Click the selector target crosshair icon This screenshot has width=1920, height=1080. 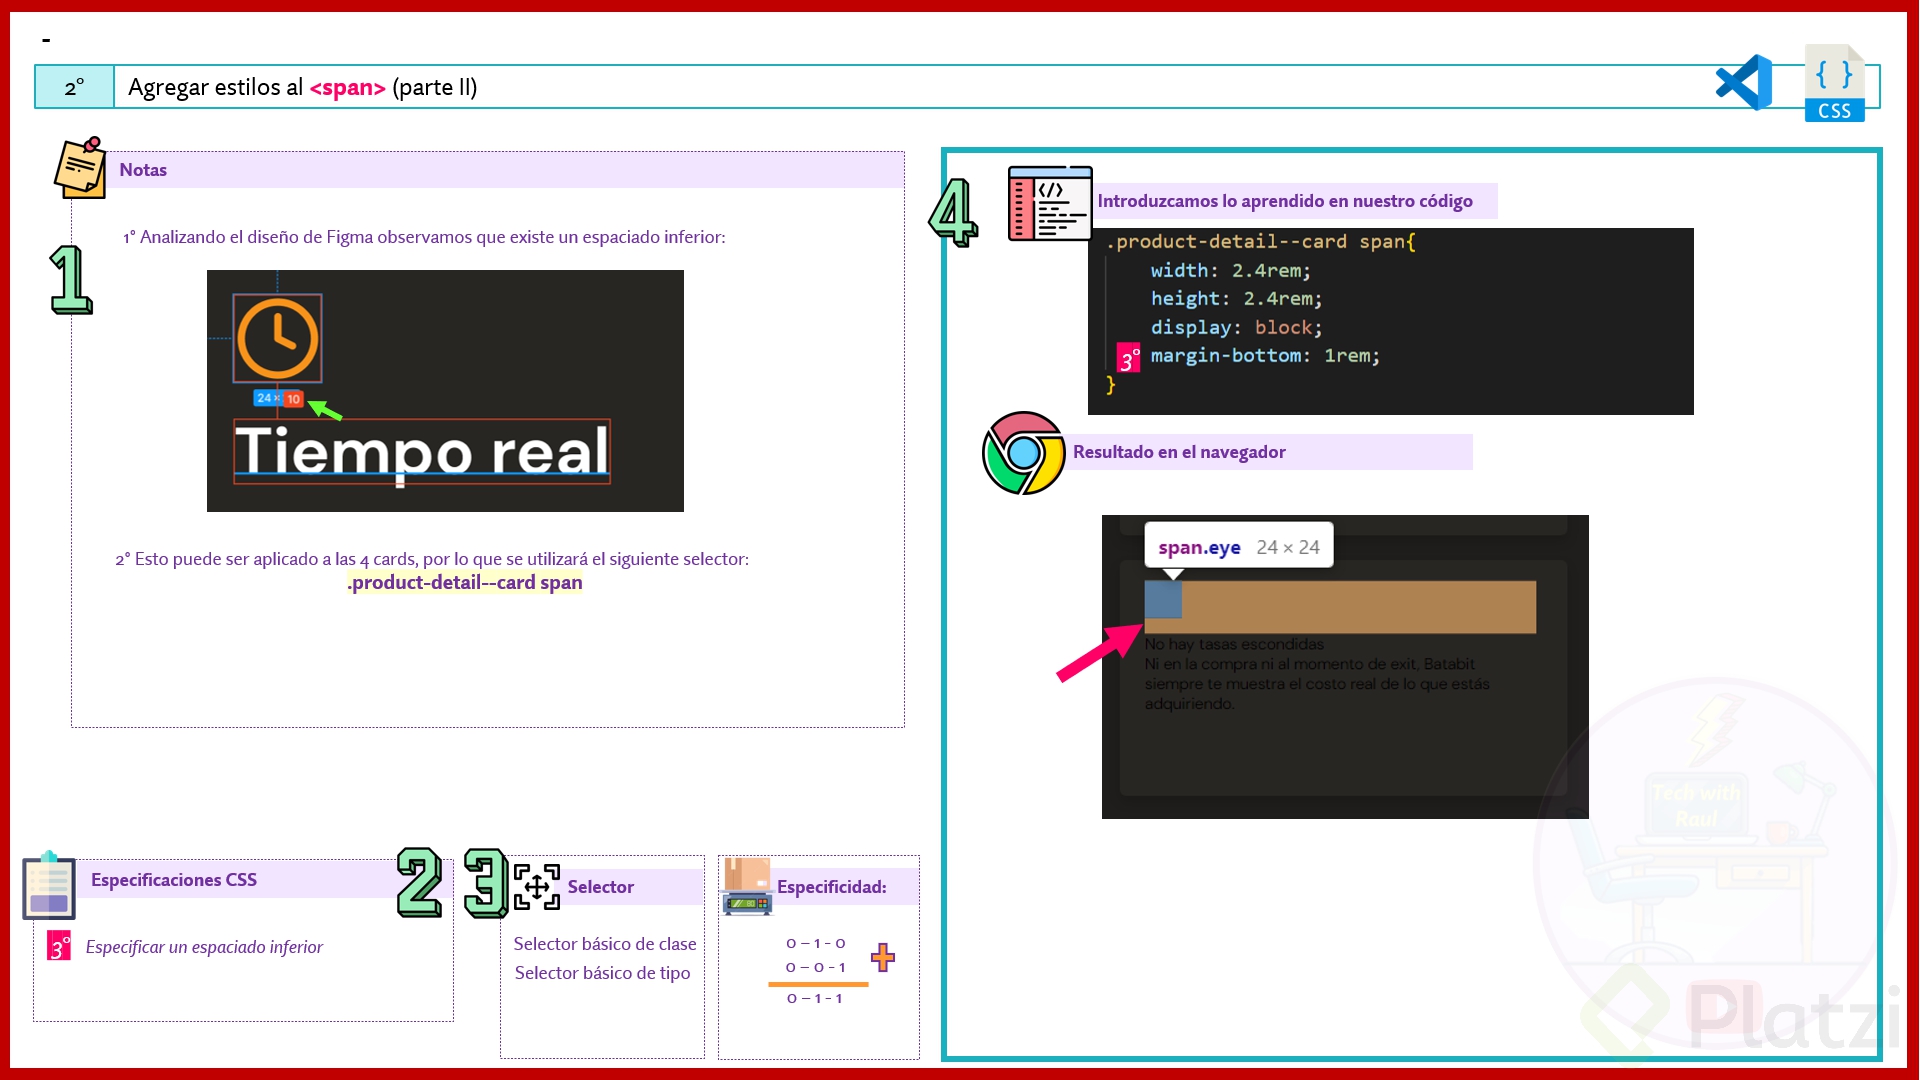tap(536, 887)
